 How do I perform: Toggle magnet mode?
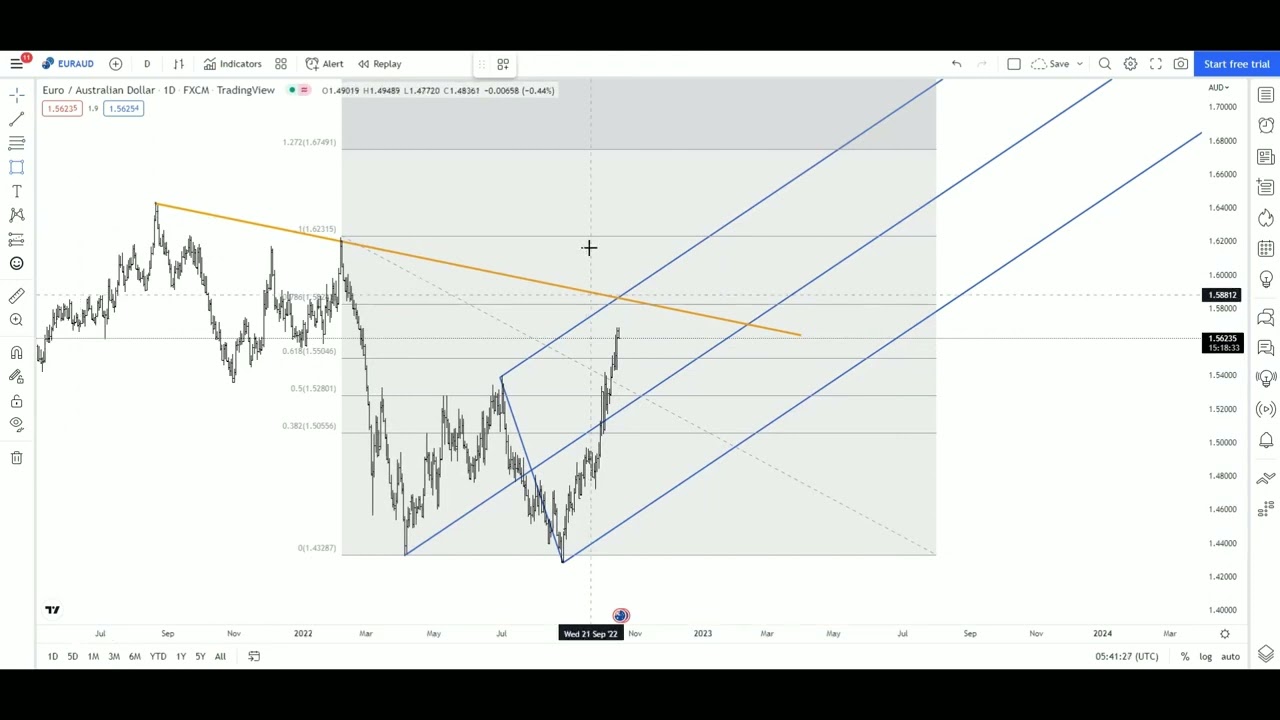pyautogui.click(x=17, y=352)
